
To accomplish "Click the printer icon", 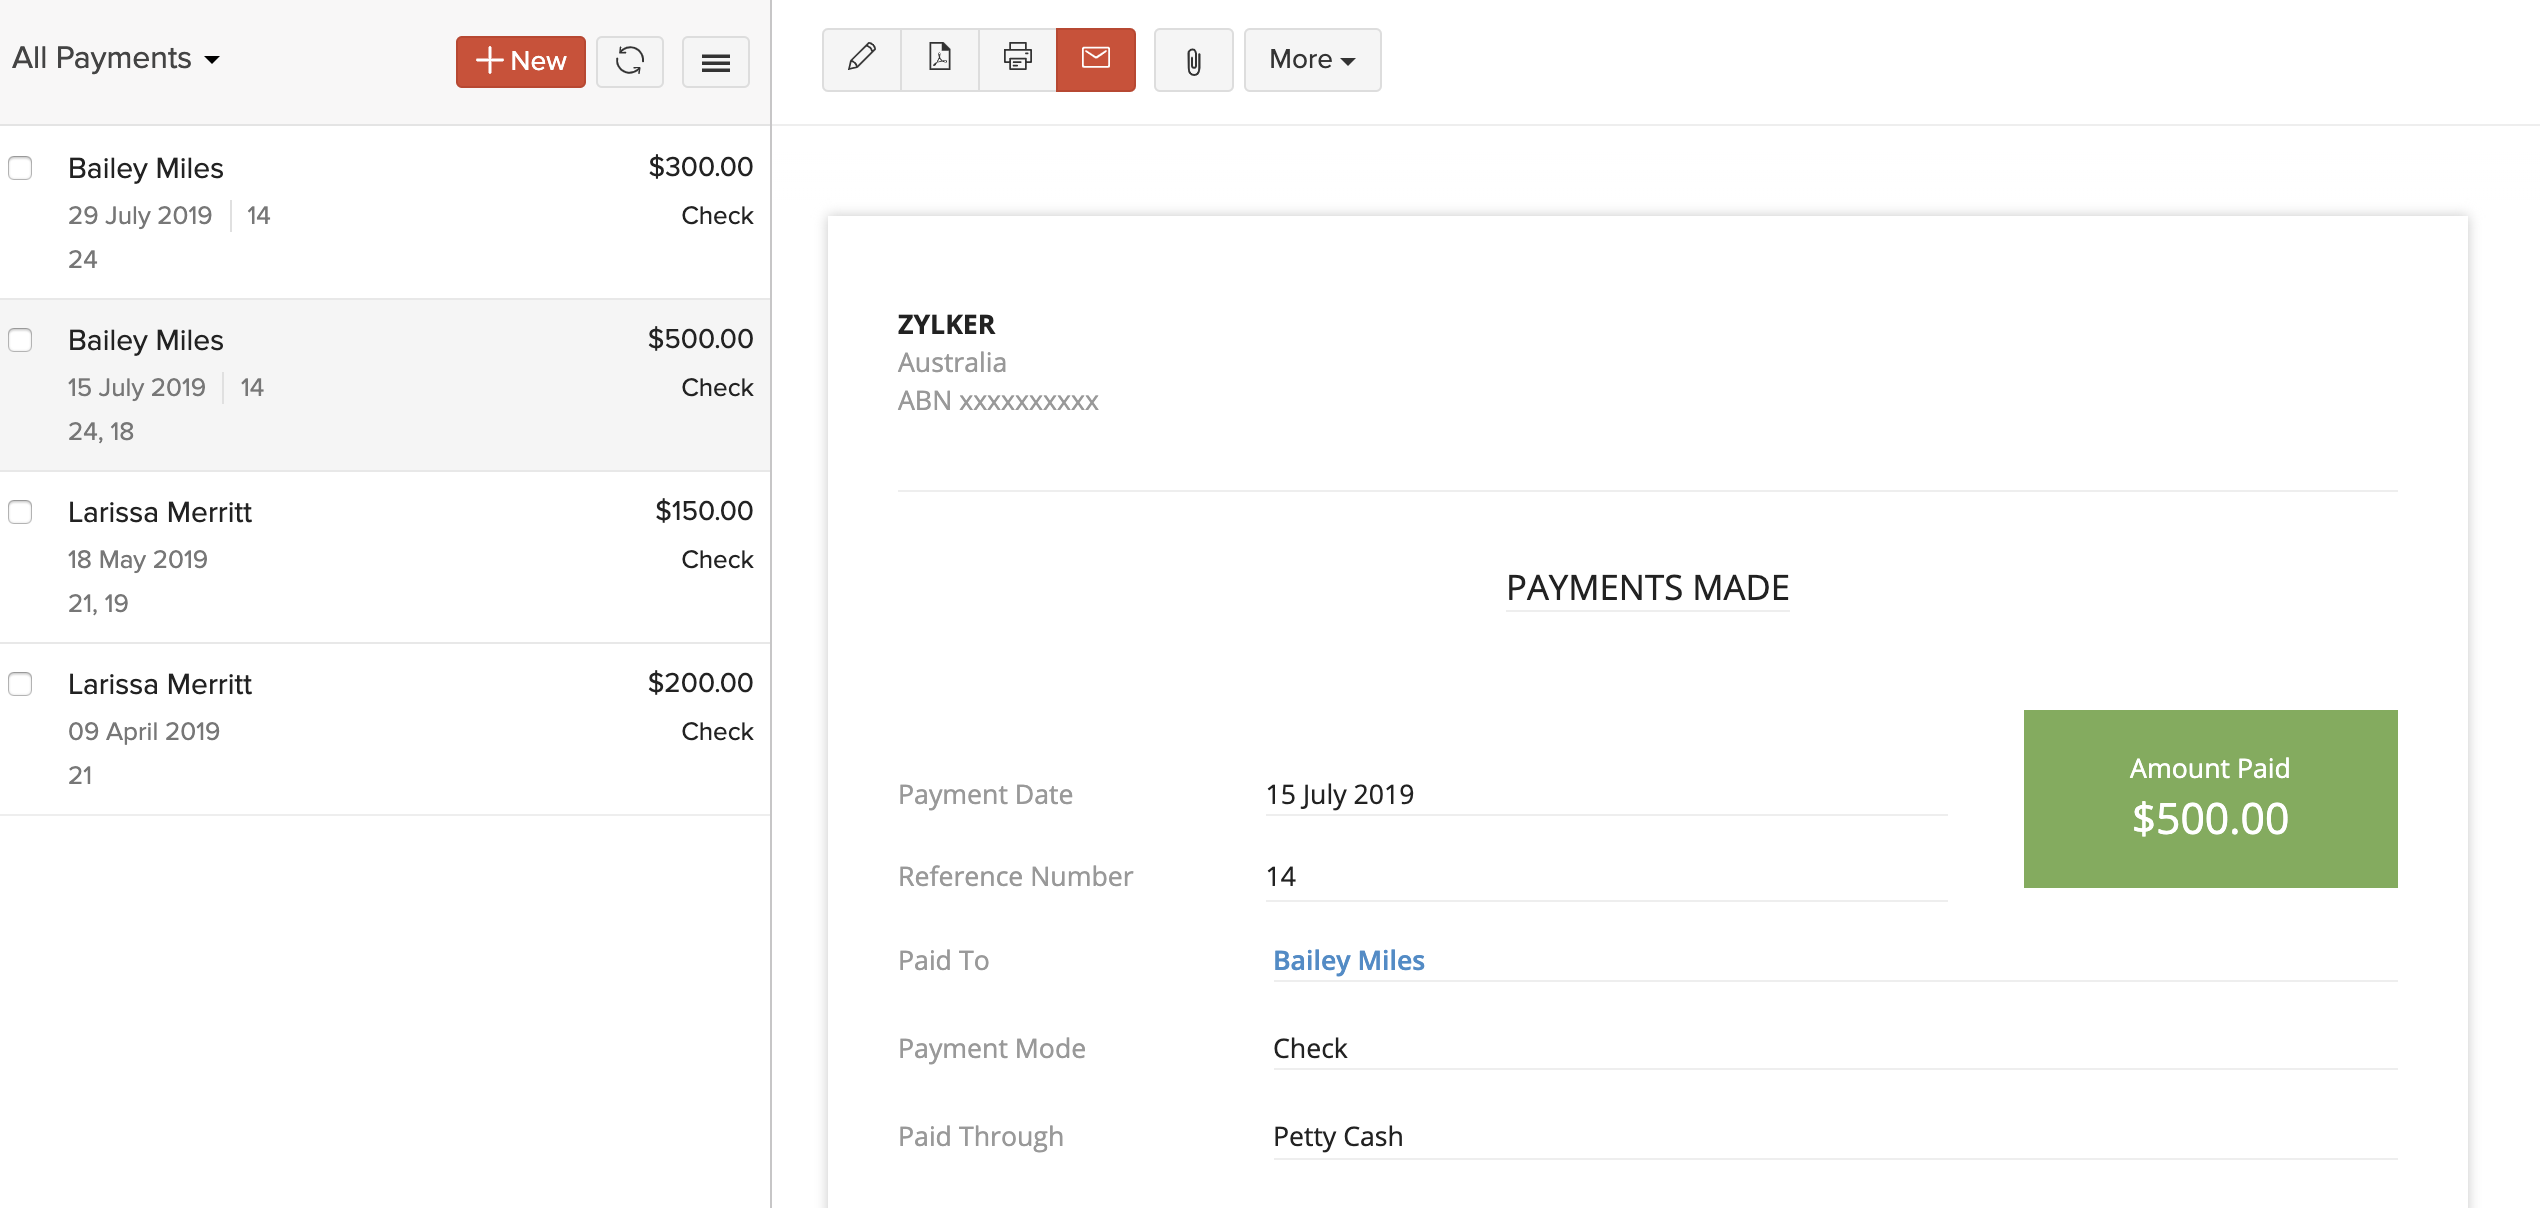I will (x=1017, y=59).
